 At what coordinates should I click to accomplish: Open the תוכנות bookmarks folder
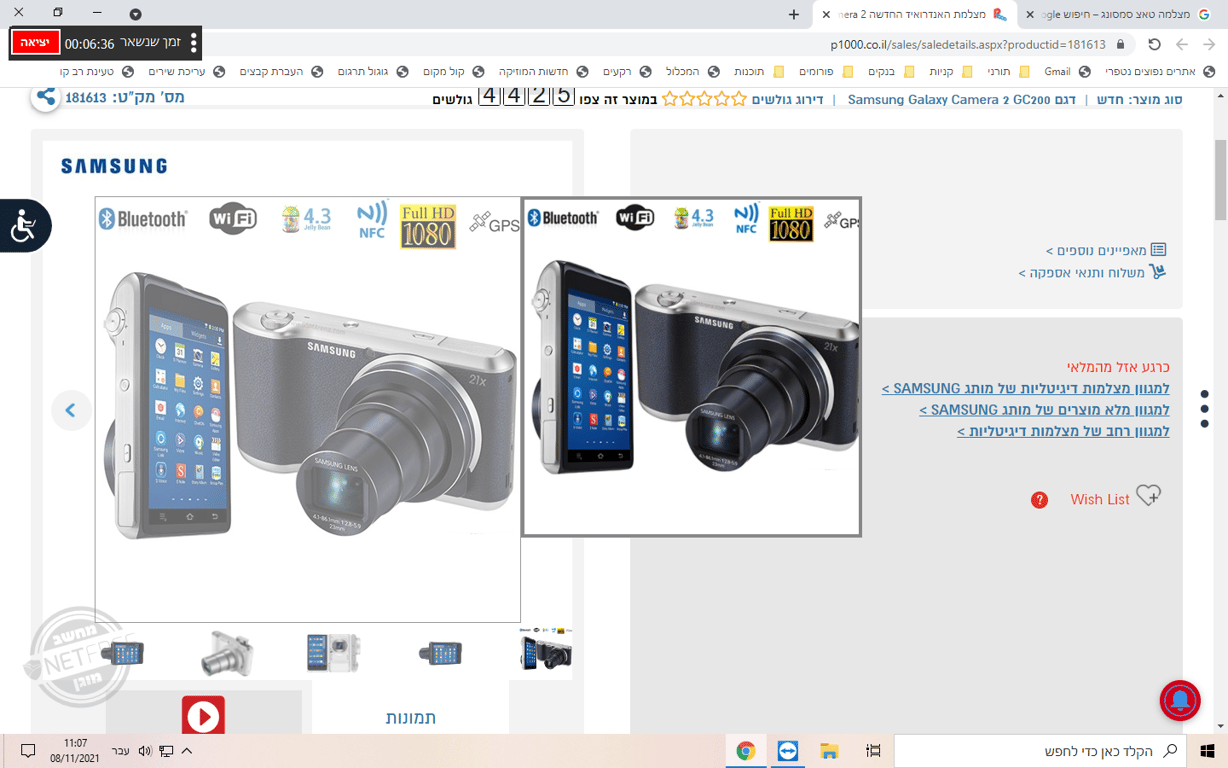[x=759, y=71]
